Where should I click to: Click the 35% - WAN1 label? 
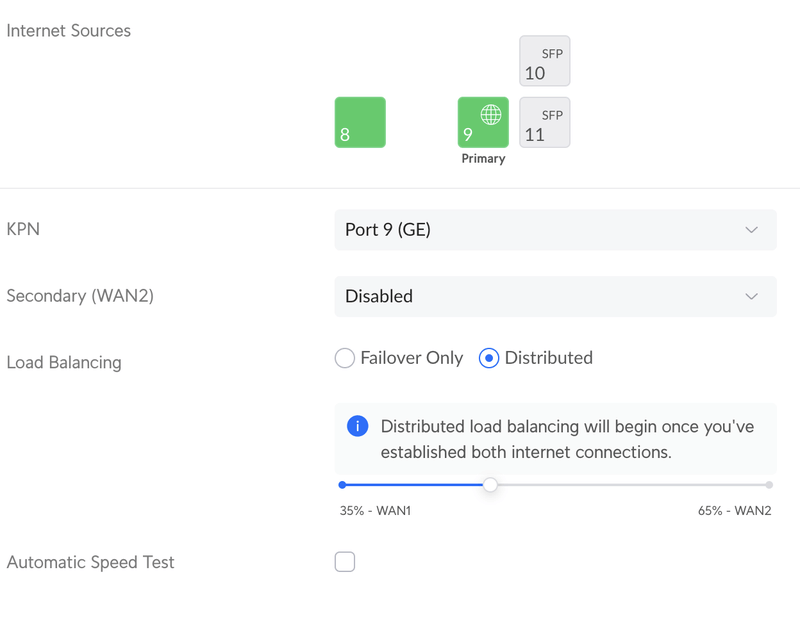tap(375, 511)
